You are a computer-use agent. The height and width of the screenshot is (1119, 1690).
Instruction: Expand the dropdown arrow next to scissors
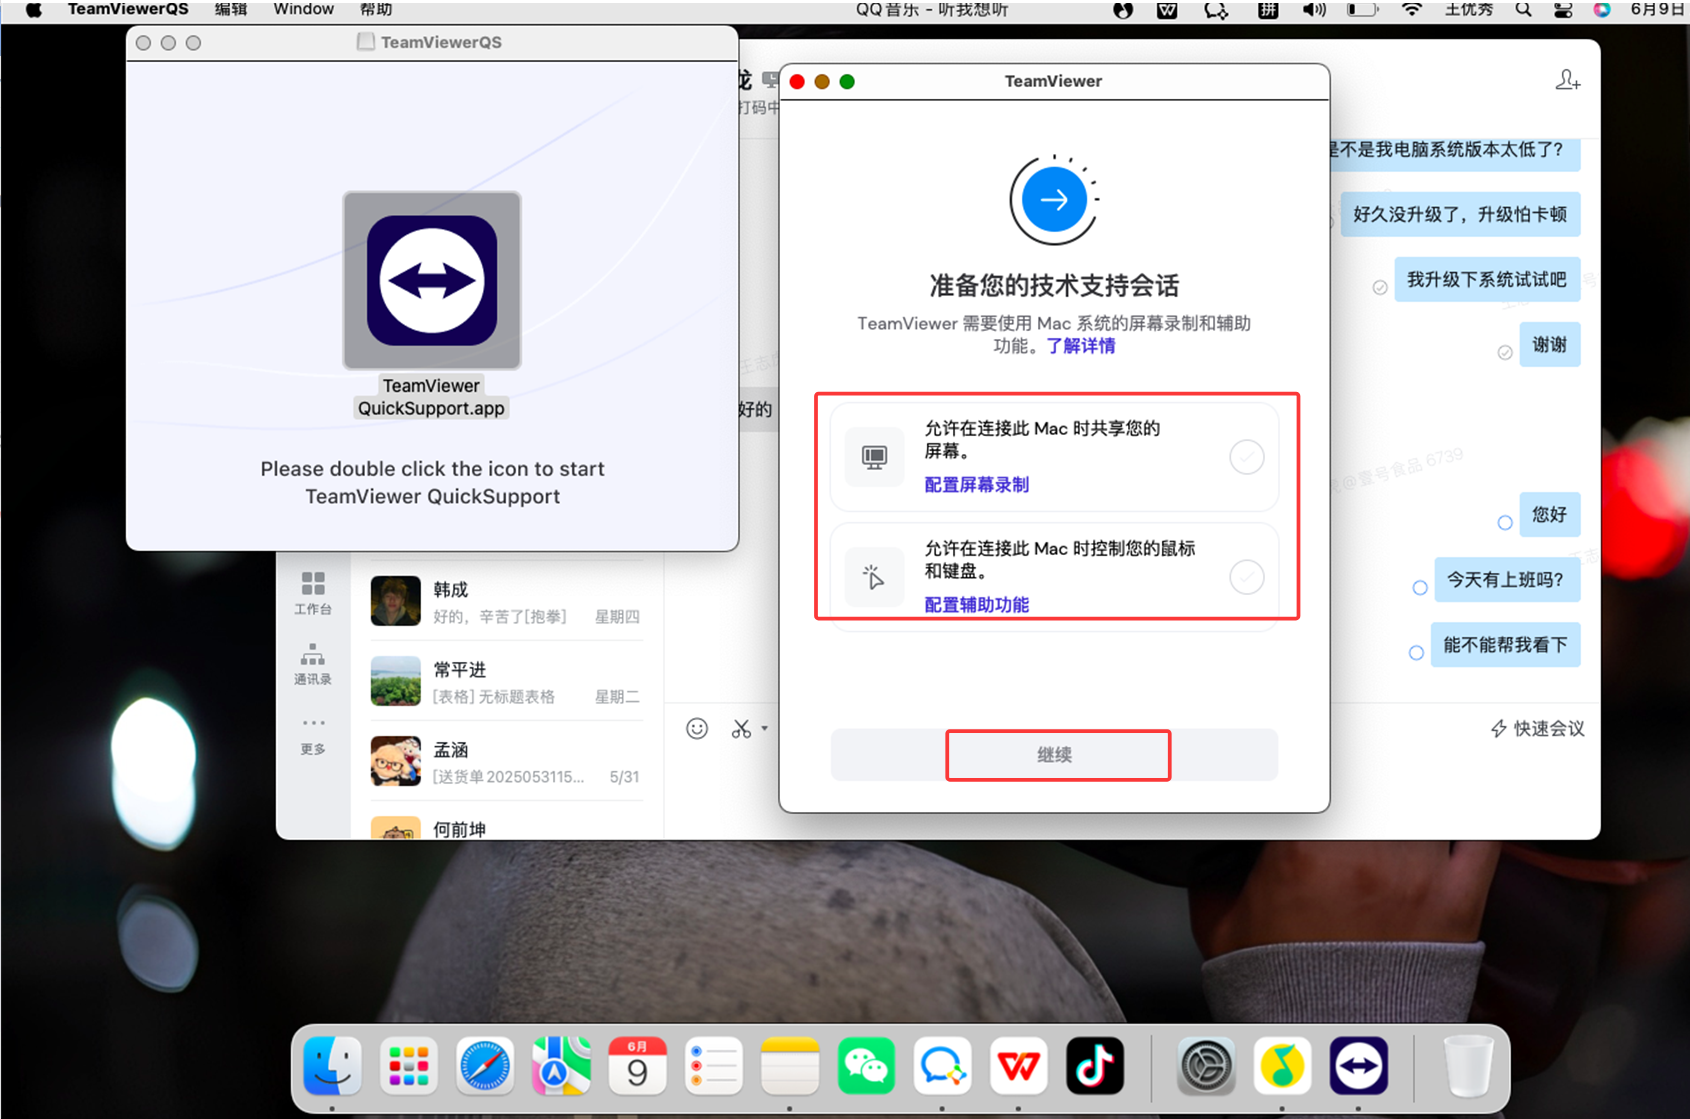765,728
